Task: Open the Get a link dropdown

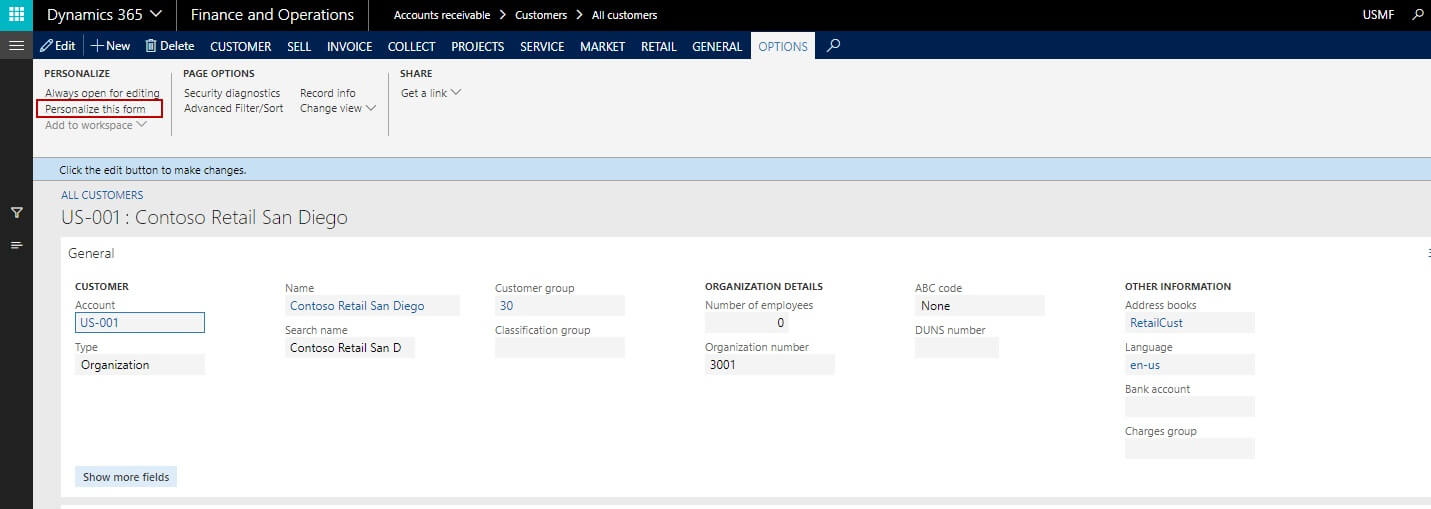Action: [x=431, y=93]
